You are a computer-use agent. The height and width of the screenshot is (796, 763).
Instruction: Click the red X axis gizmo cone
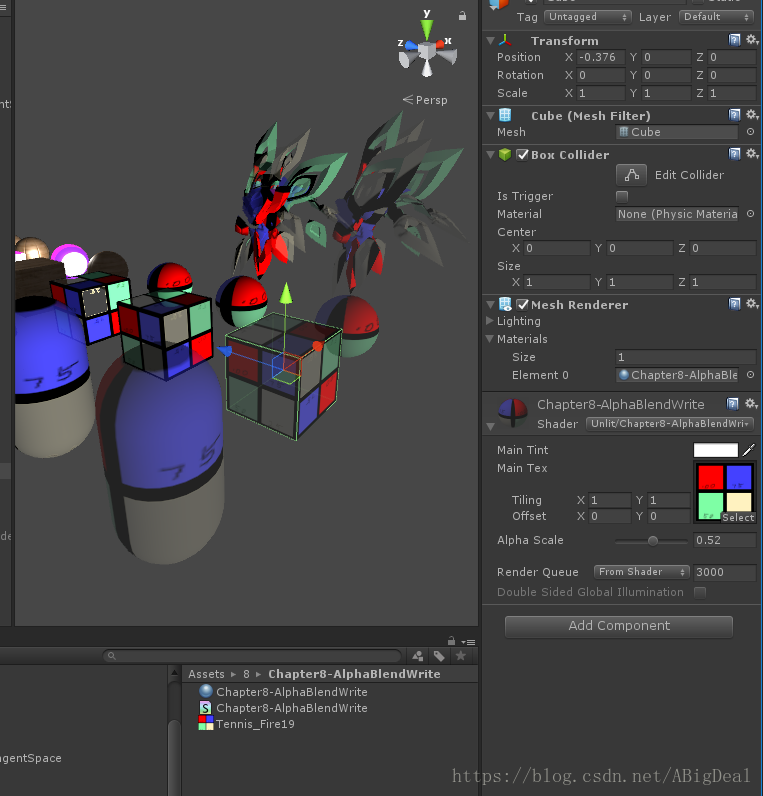(440, 45)
